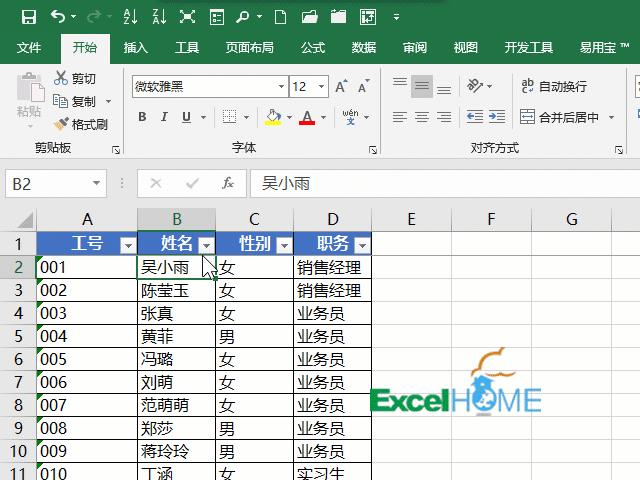Click the Save icon in quick access toolbar
The image size is (640, 480).
point(29,17)
